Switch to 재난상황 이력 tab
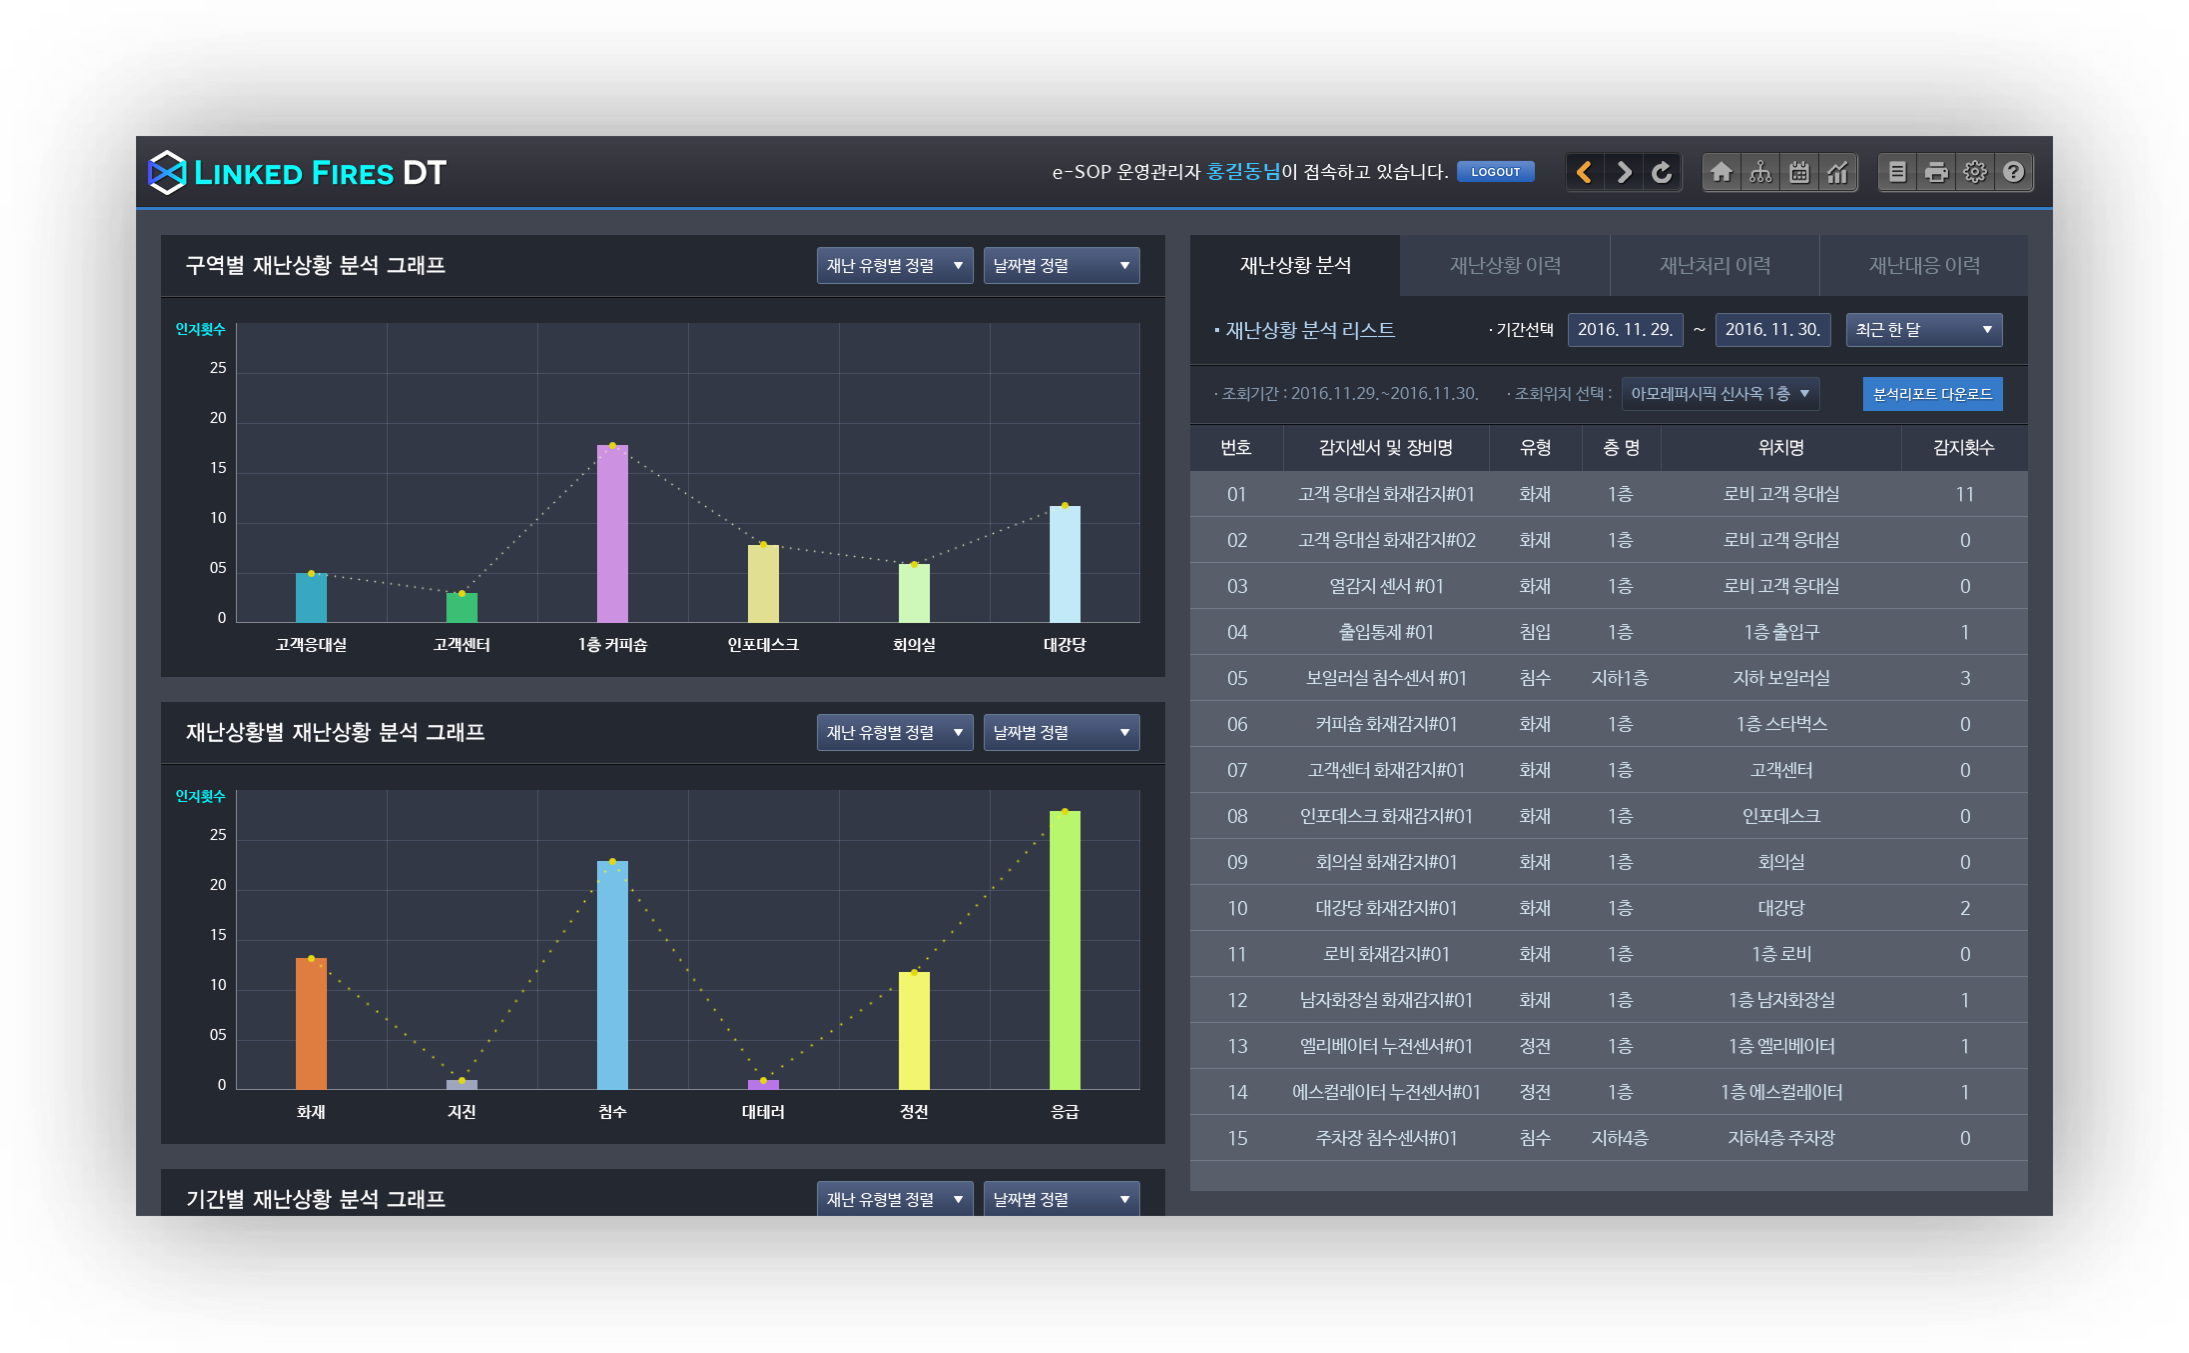Image resolution: width=2189 pixels, height=1353 pixels. click(x=1505, y=265)
